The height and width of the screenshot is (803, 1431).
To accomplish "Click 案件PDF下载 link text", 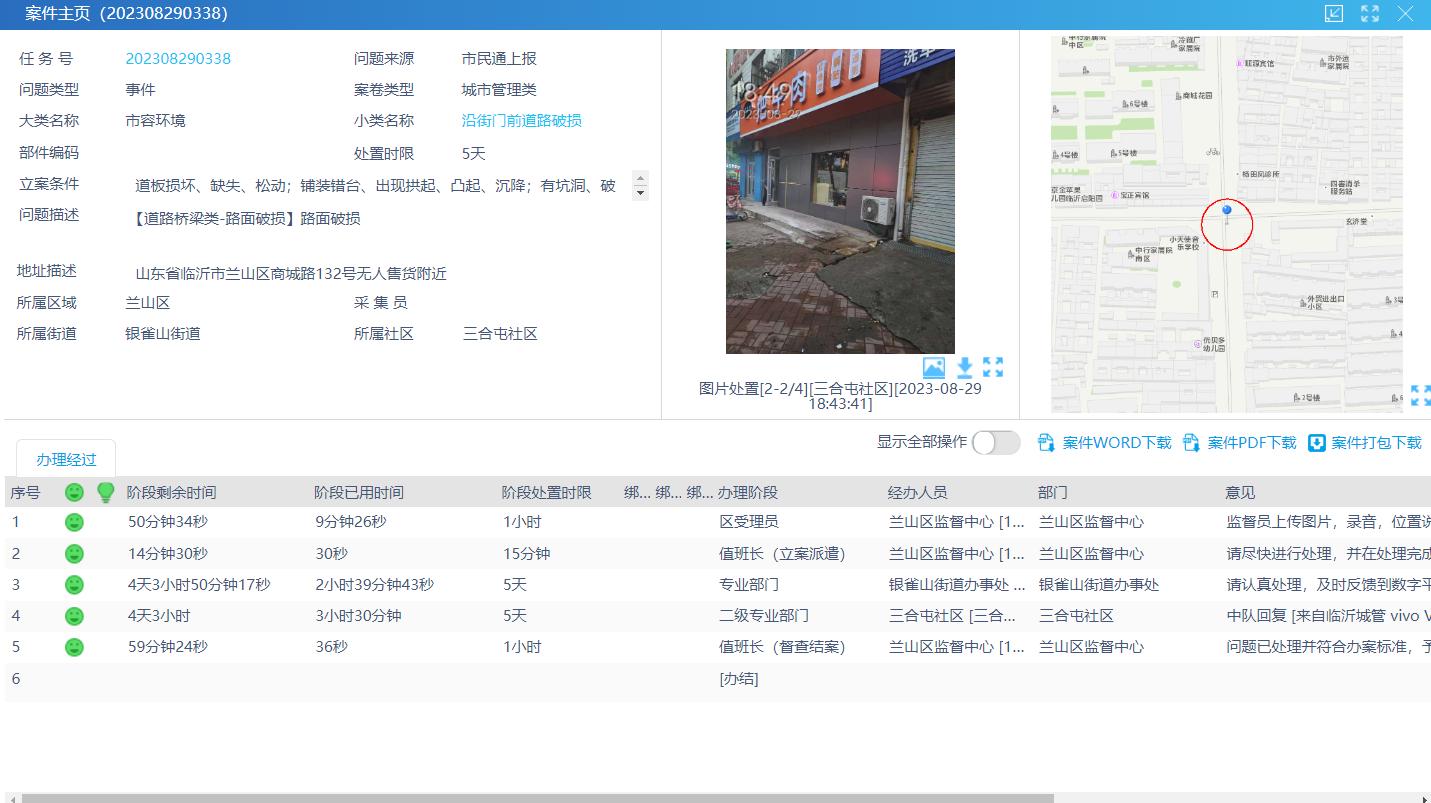I will tap(1252, 442).
